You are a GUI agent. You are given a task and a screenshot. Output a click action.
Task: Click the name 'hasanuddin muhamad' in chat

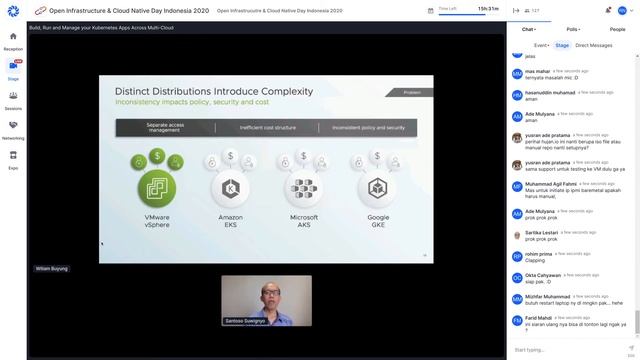(x=550, y=93)
